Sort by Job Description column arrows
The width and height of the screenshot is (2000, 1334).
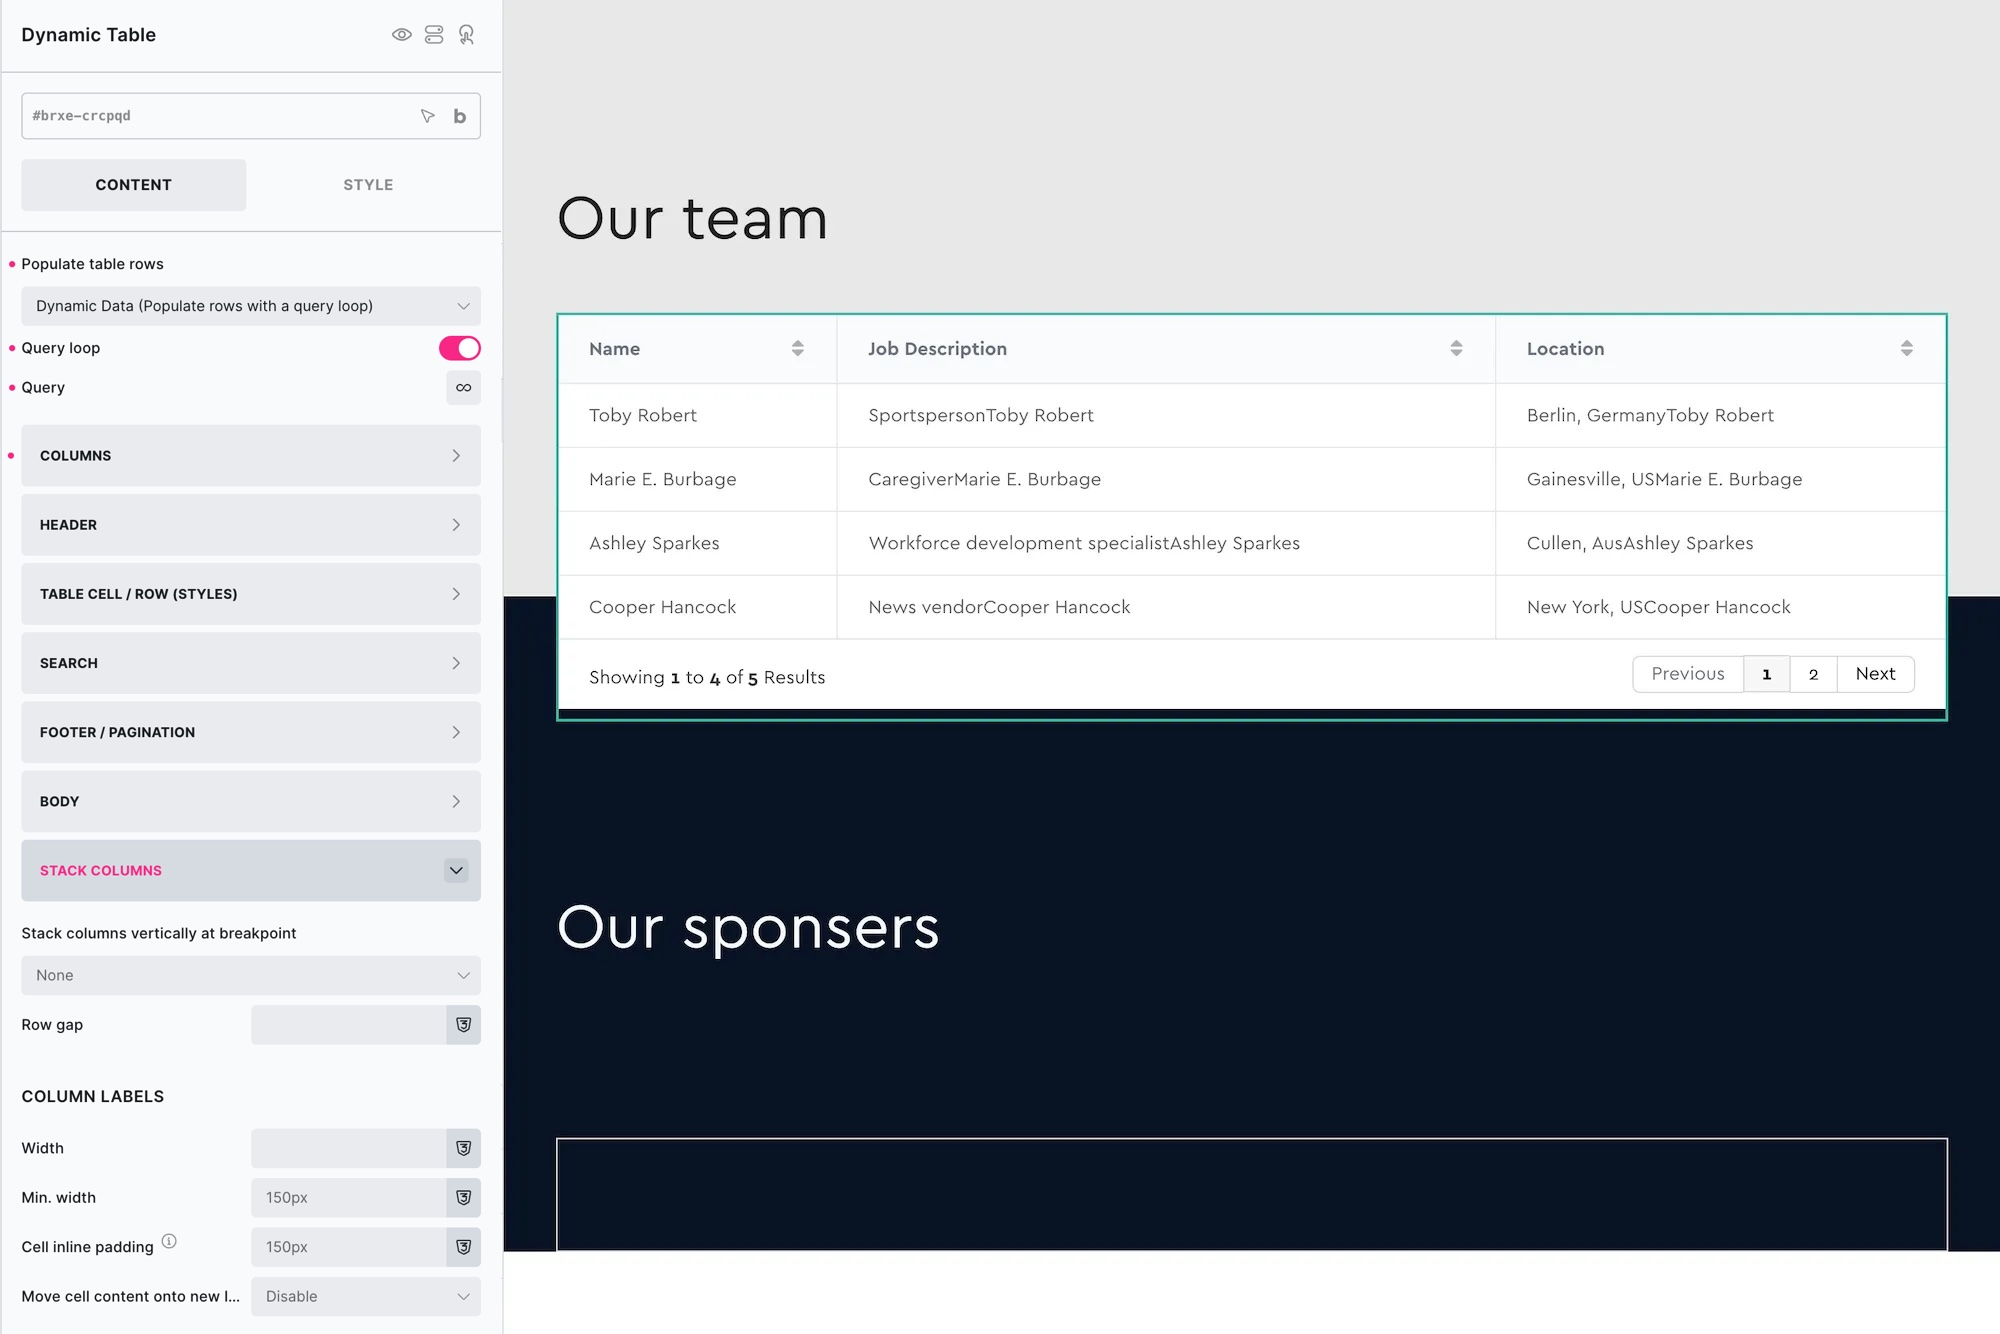(x=1456, y=348)
